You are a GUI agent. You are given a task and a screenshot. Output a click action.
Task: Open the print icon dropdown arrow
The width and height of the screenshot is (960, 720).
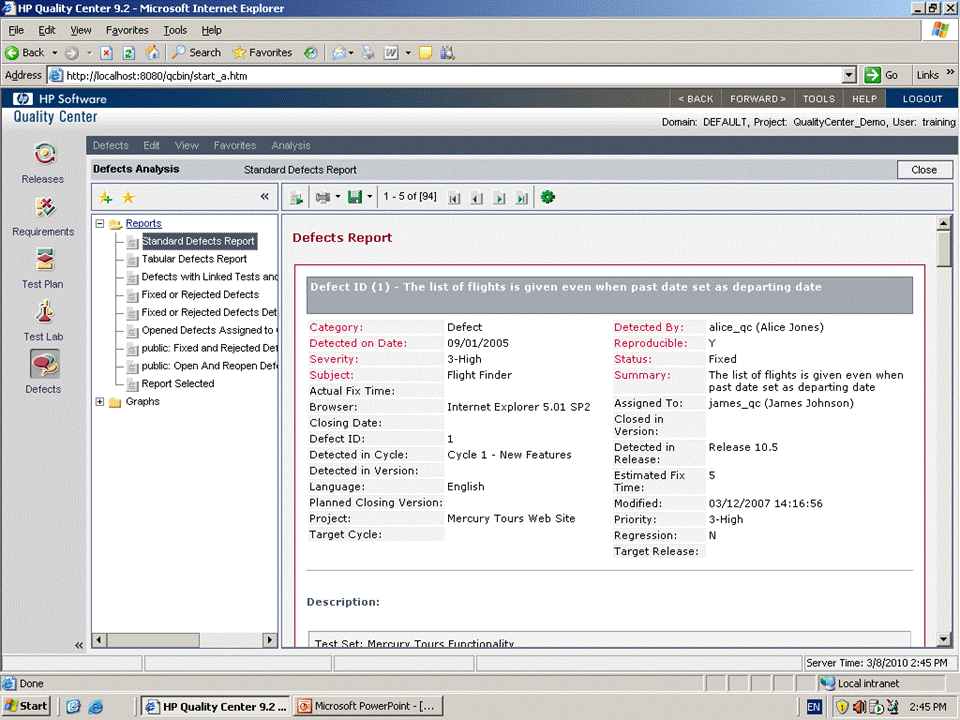coord(337,197)
